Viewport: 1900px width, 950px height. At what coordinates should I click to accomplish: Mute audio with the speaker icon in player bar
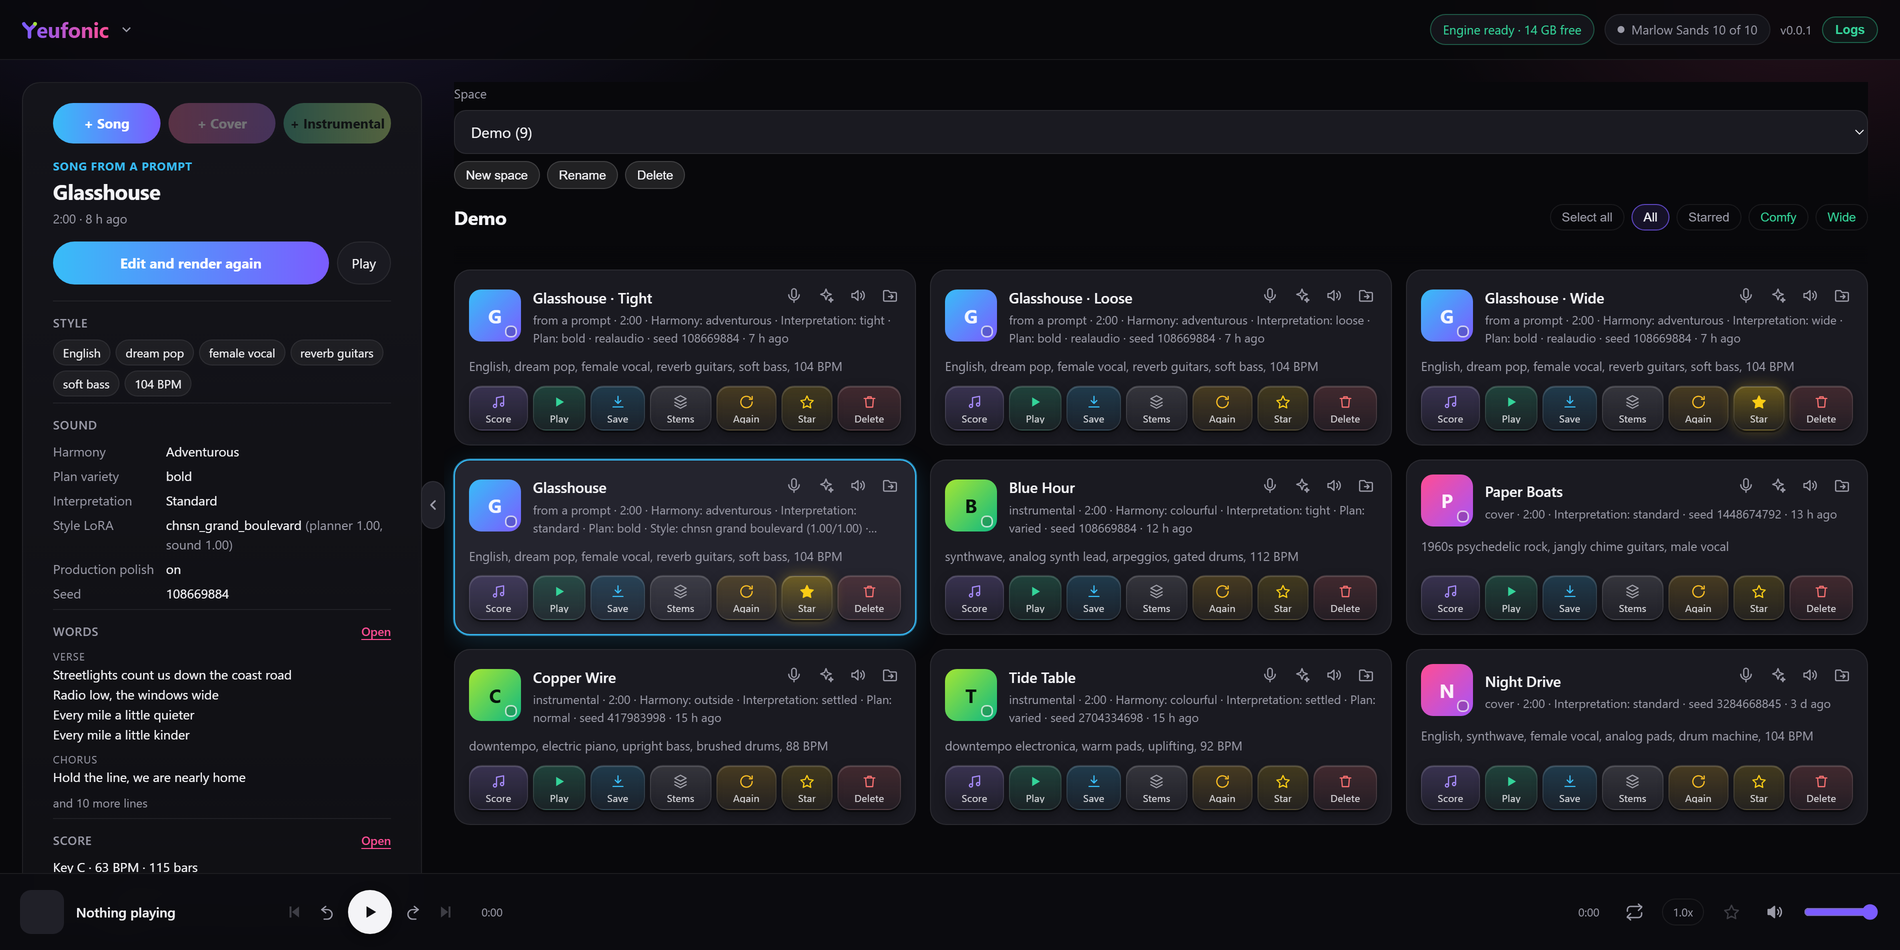1775,912
